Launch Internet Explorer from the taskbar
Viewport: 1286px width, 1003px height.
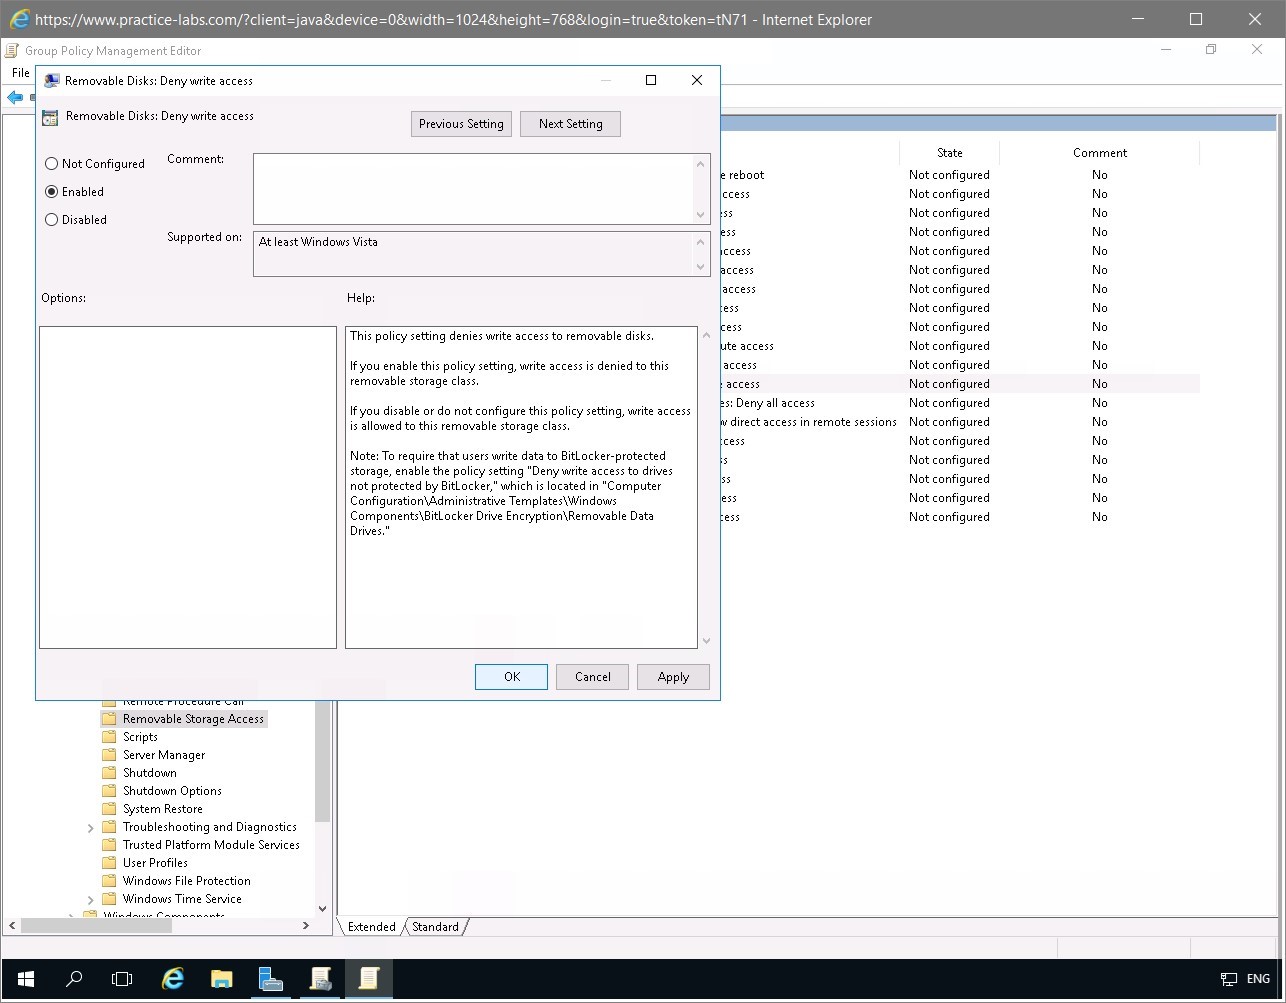(172, 978)
